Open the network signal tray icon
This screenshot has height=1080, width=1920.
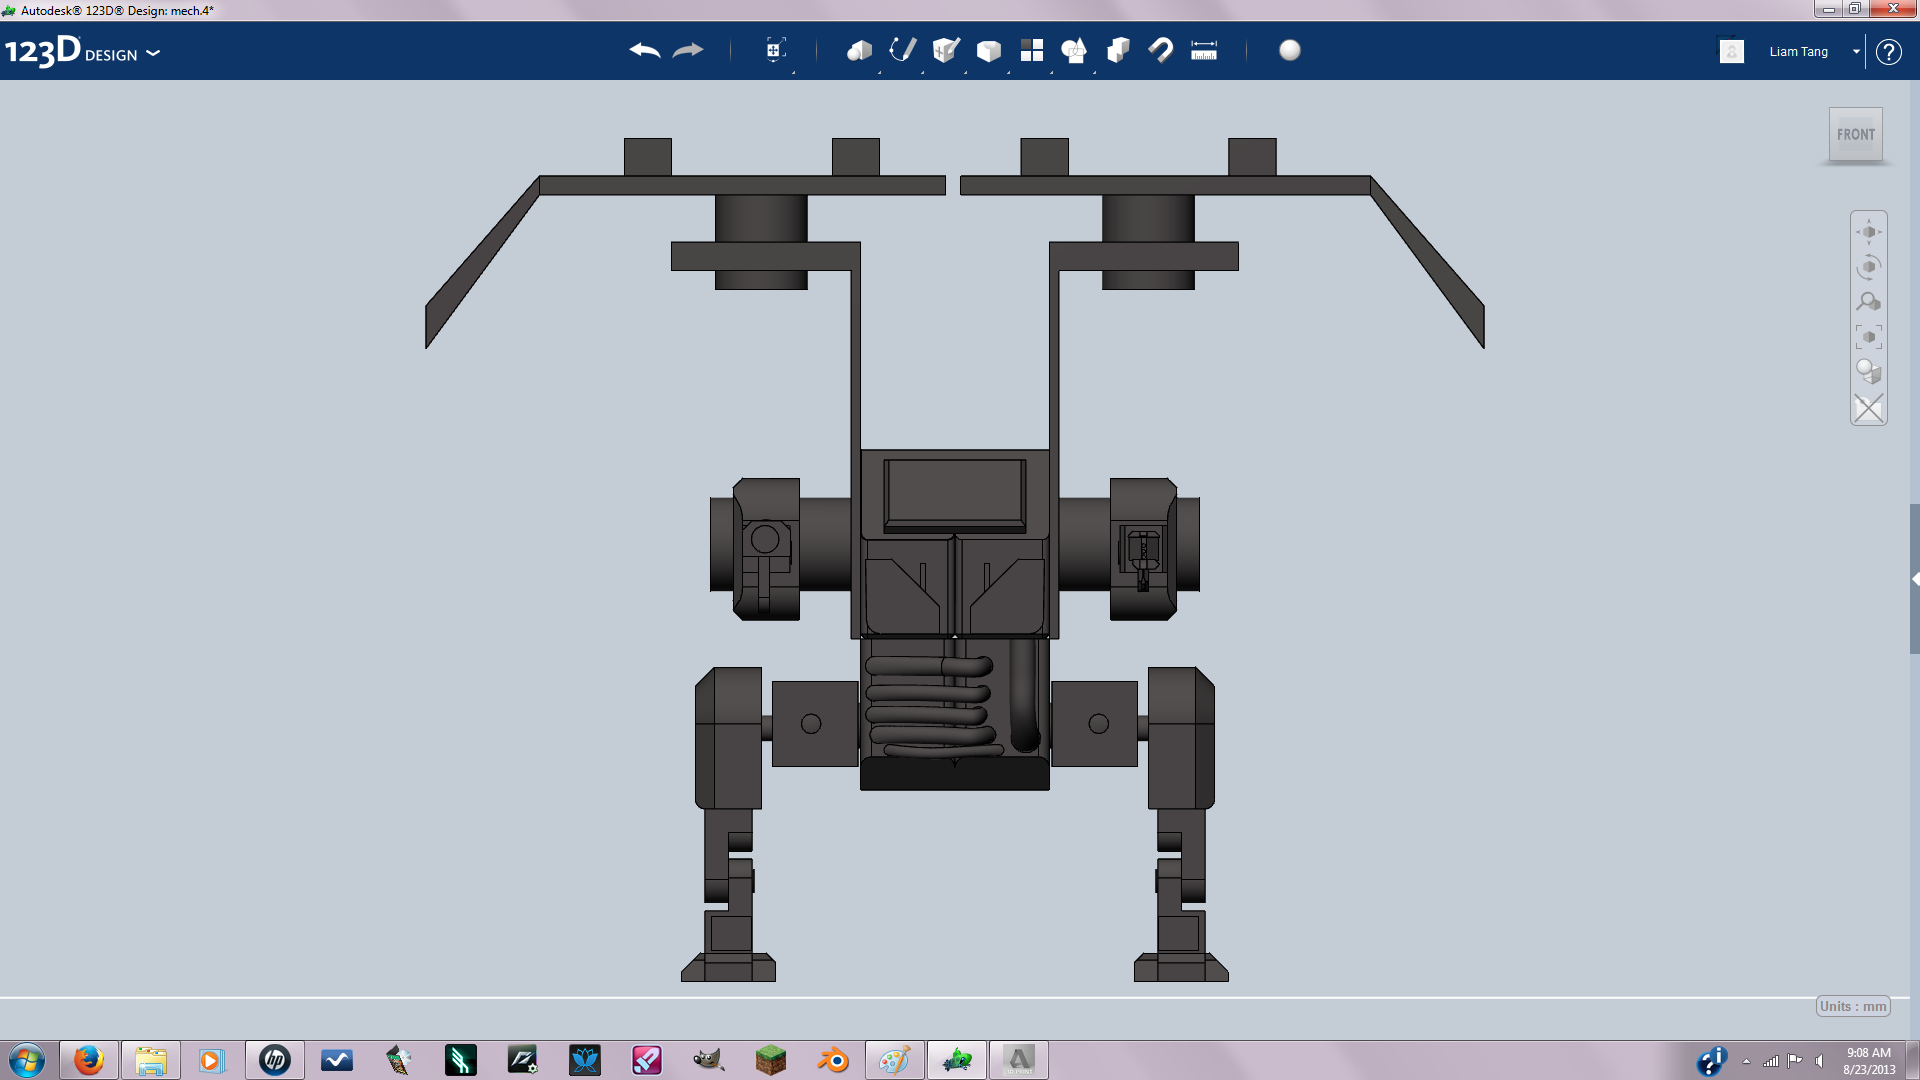point(1771,1061)
